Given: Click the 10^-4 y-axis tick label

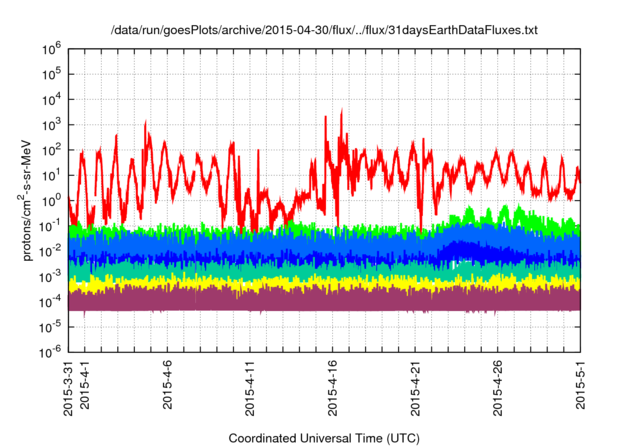Looking at the screenshot, I should 51,302.
